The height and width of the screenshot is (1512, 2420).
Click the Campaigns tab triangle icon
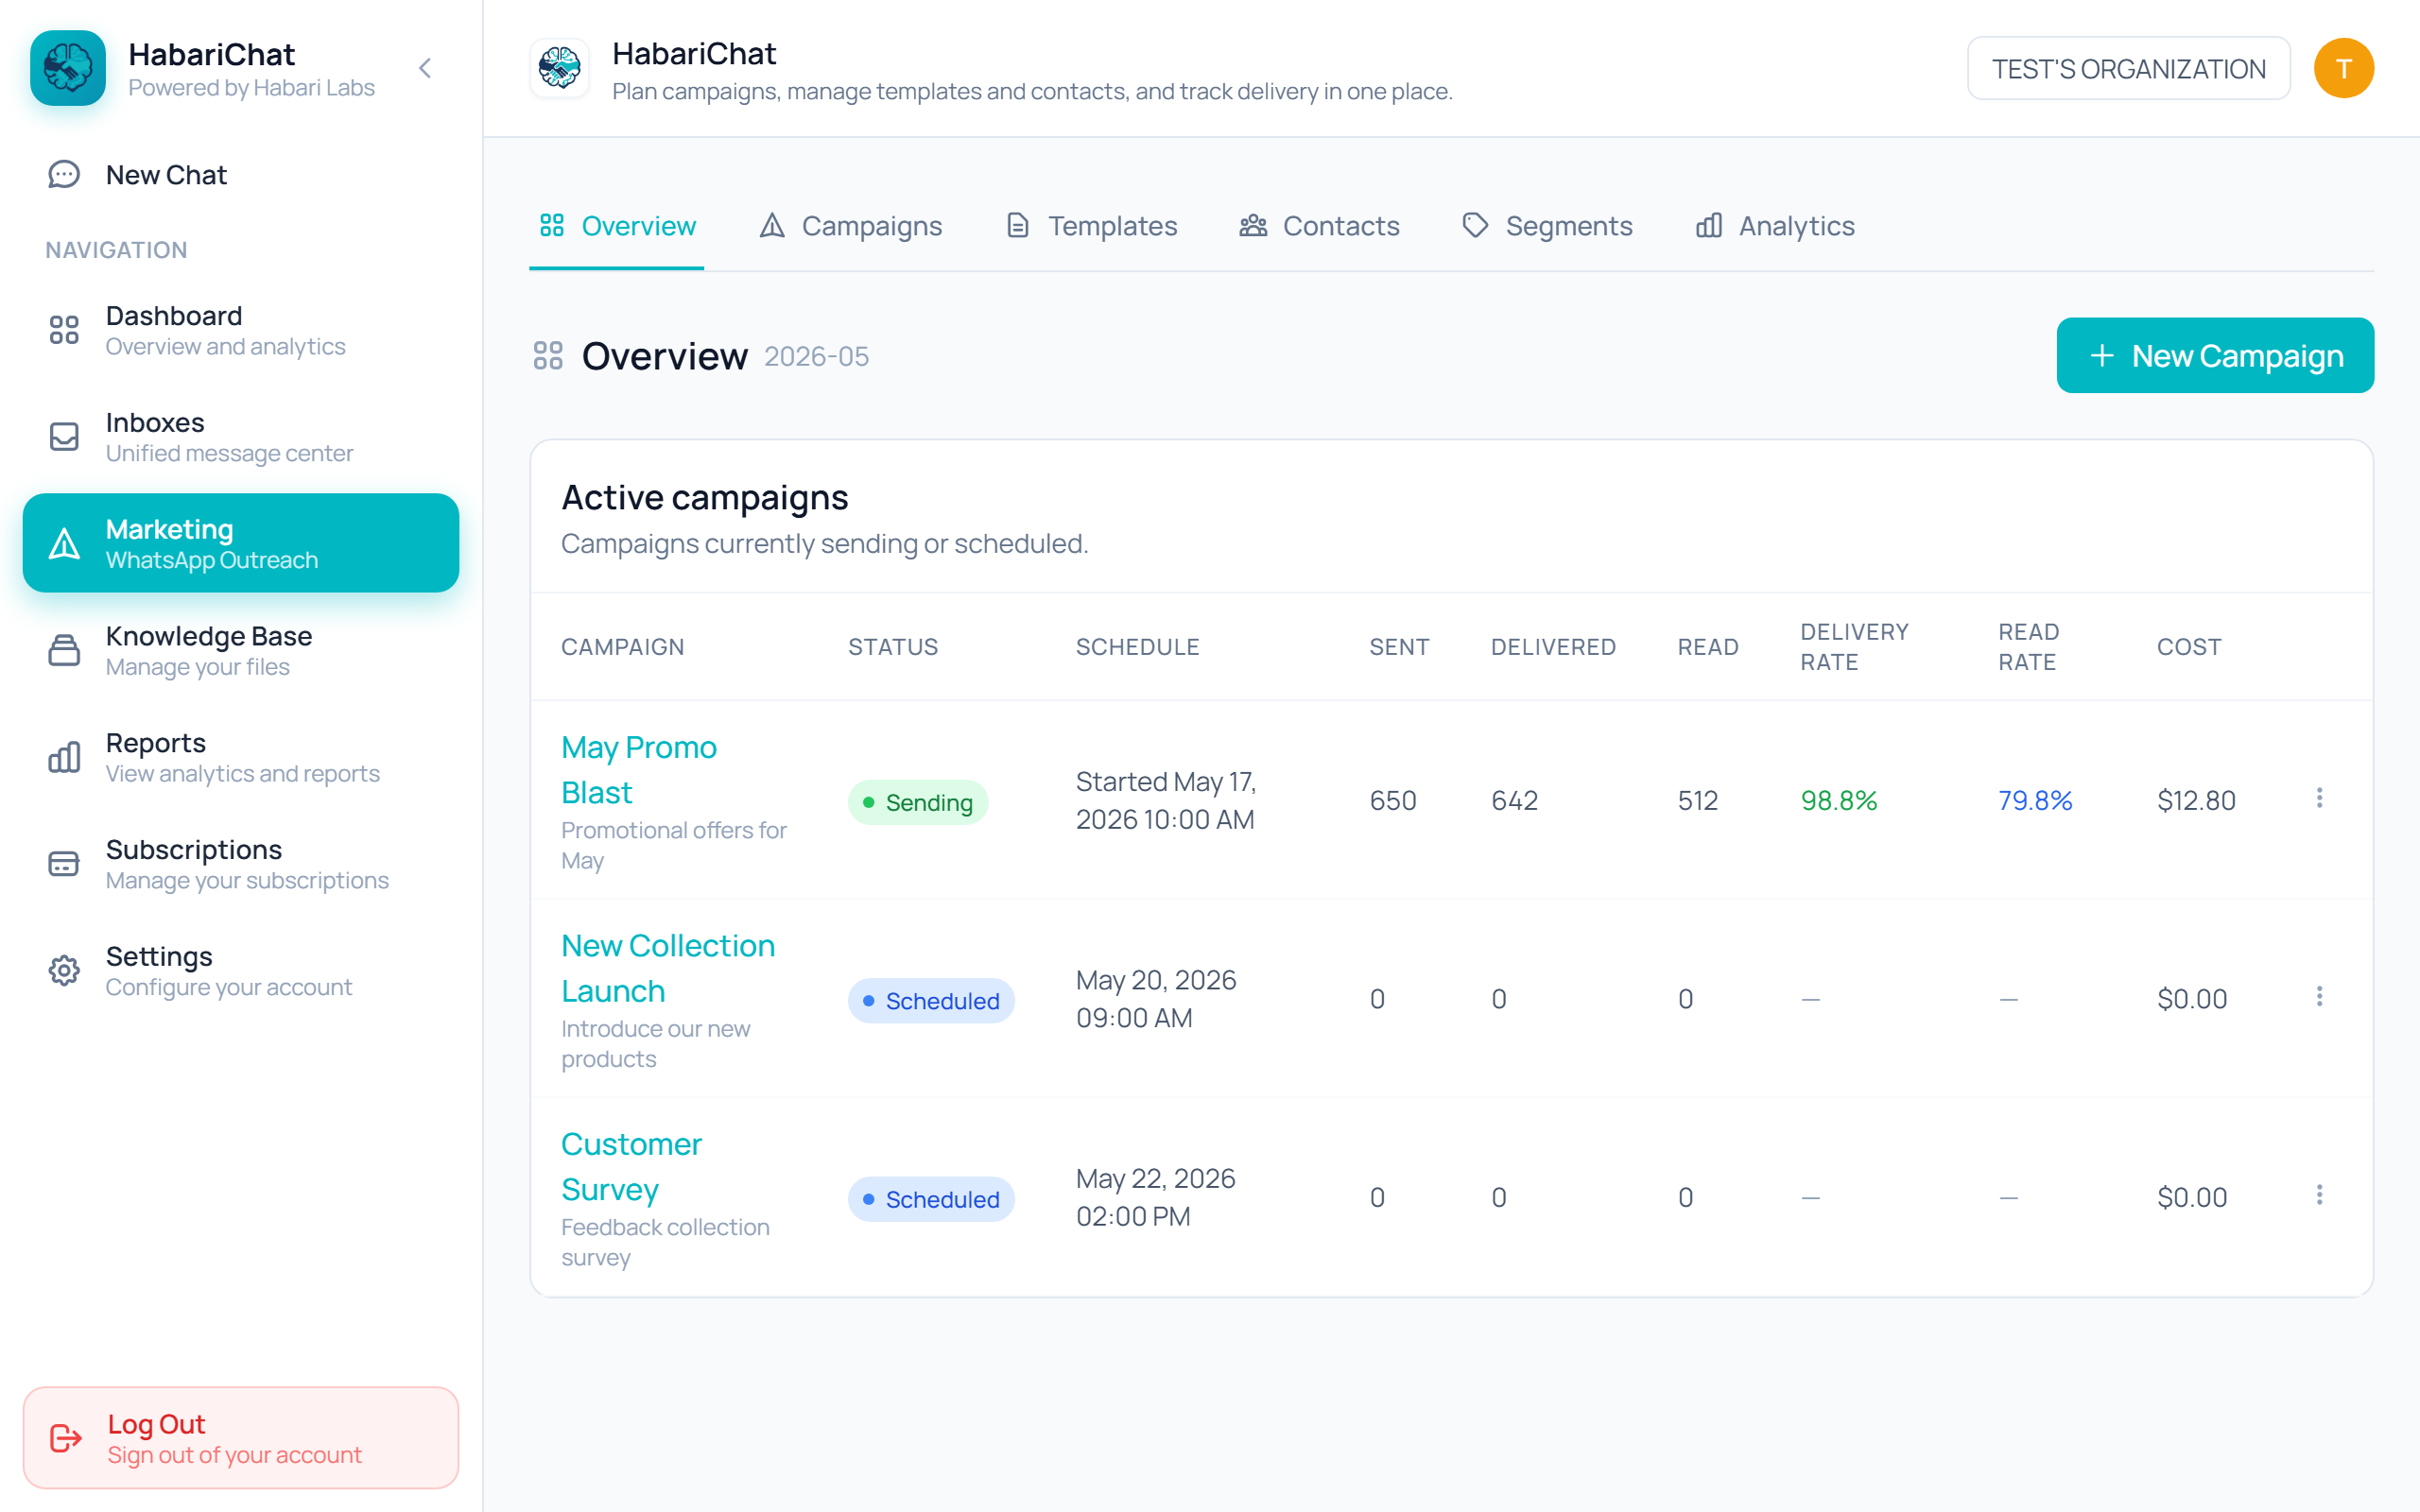(772, 225)
